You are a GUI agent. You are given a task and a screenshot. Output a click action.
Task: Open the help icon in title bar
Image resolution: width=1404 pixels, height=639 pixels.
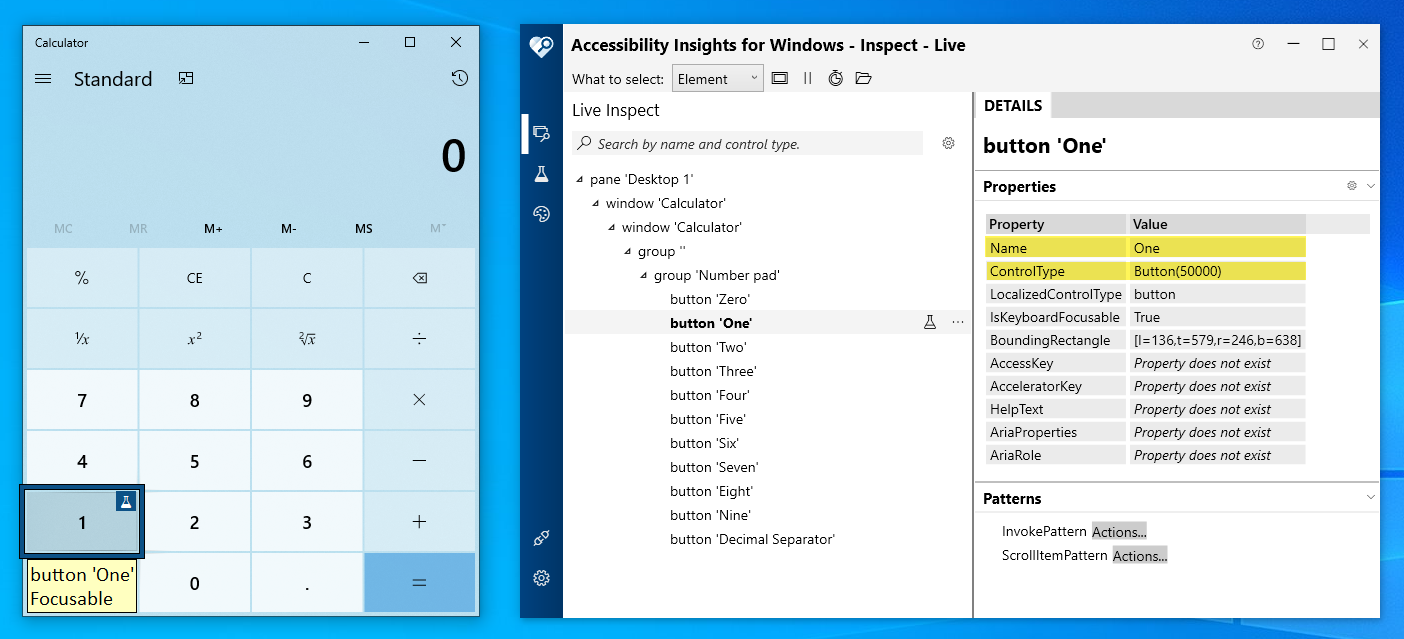point(1258,44)
